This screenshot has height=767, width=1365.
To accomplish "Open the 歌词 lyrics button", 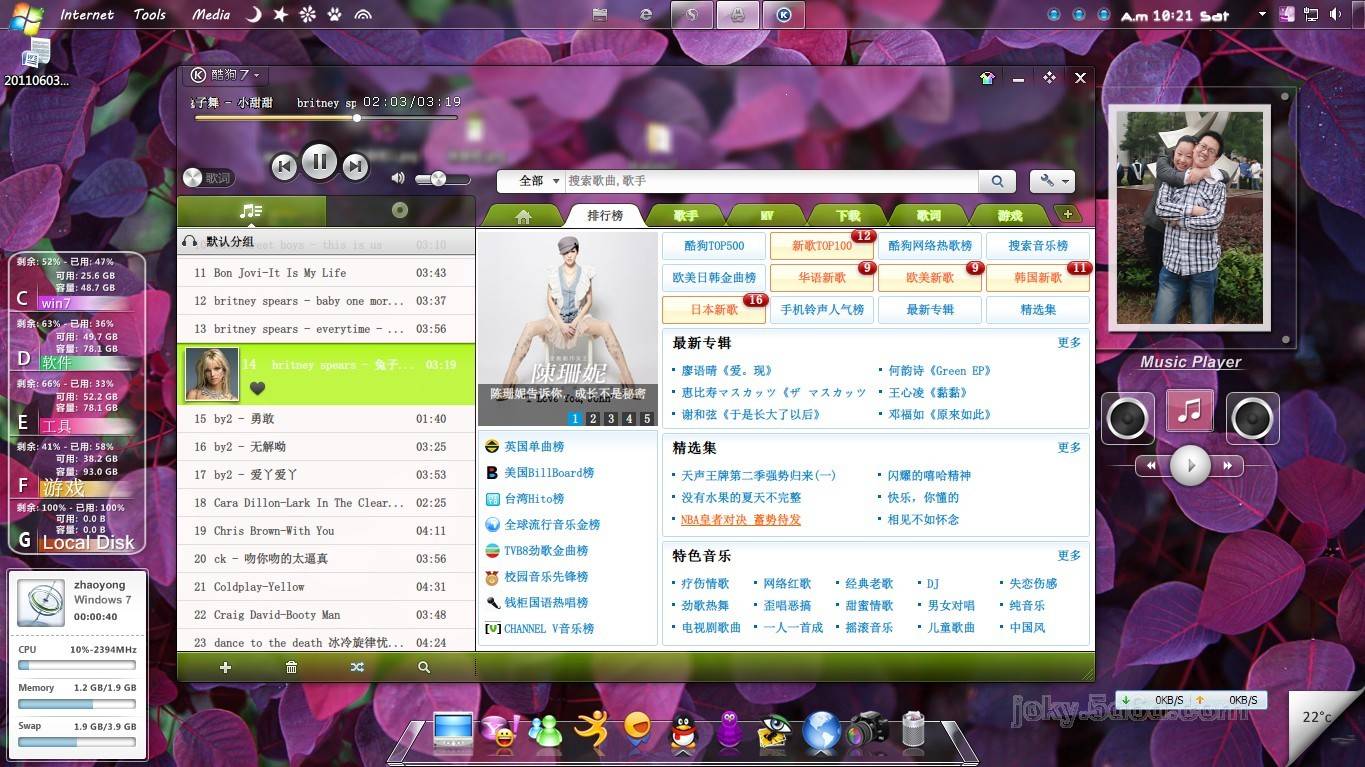I will [208, 178].
